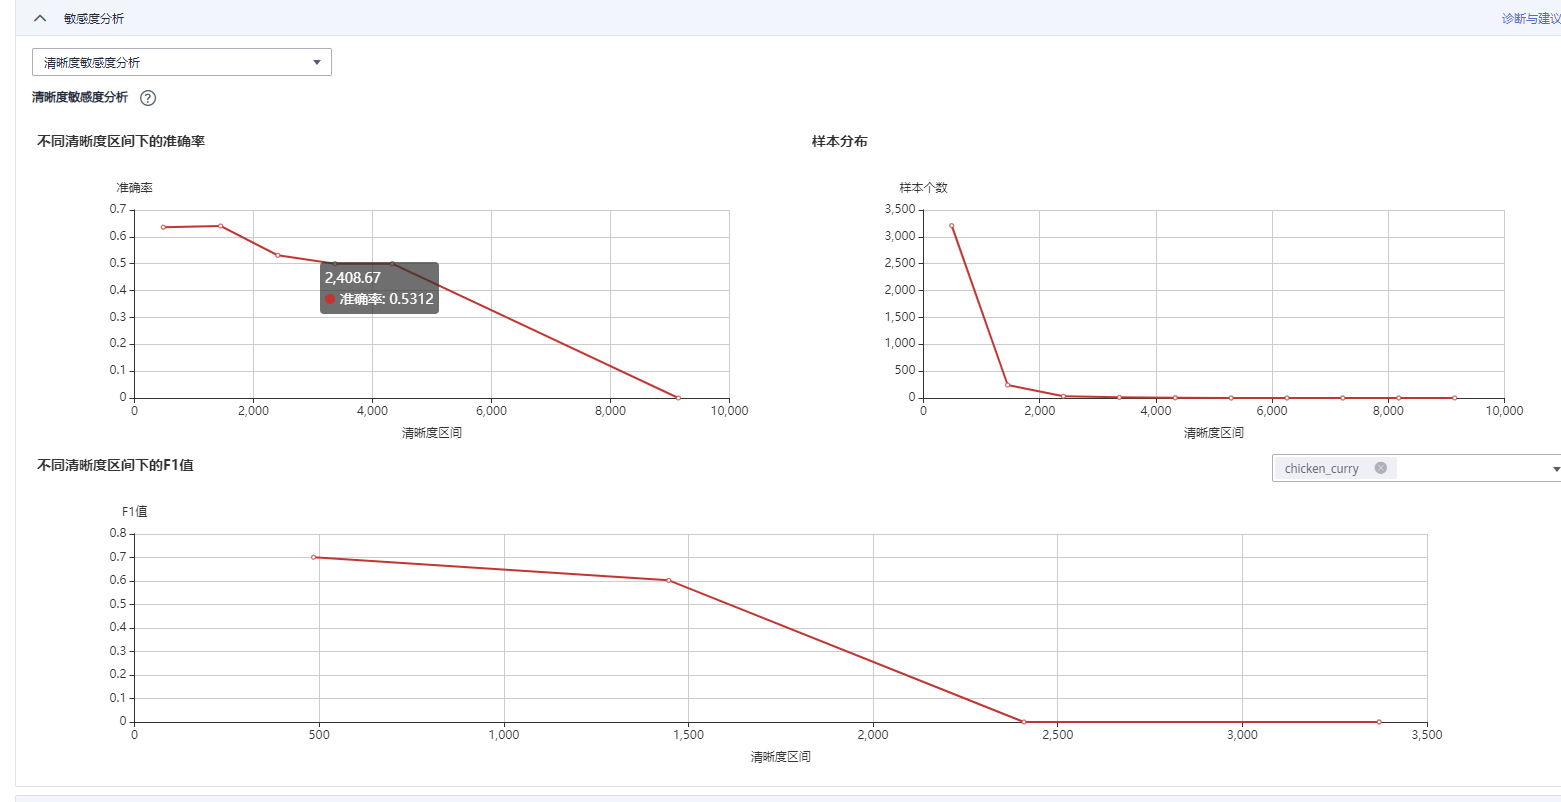Open the 清晰度敏感度分析 dropdown
This screenshot has height=802, width=1561.
pos(182,62)
